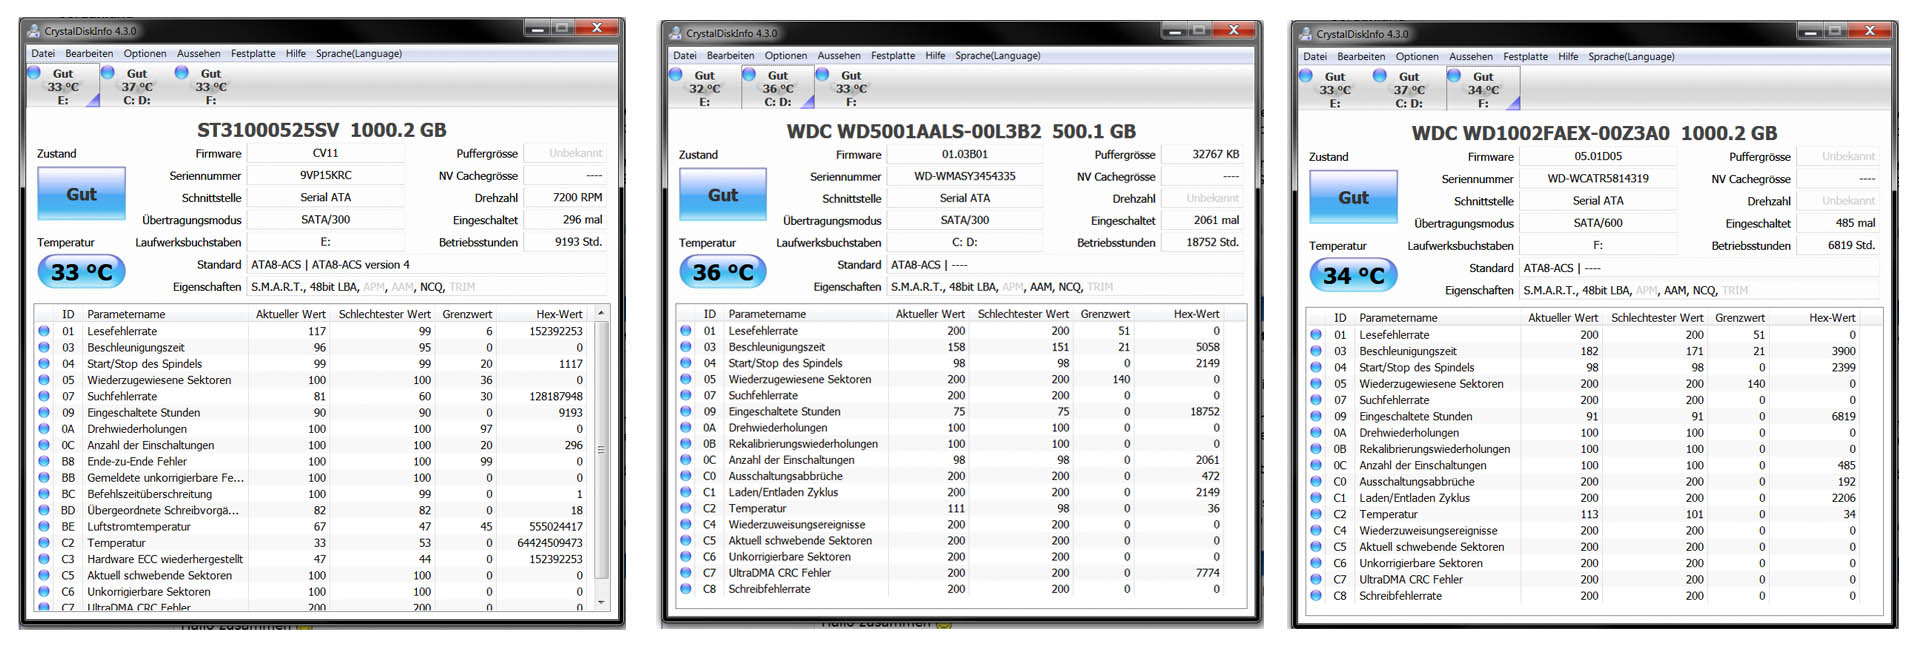Open Hilfe menu in right window

[x=1568, y=57]
